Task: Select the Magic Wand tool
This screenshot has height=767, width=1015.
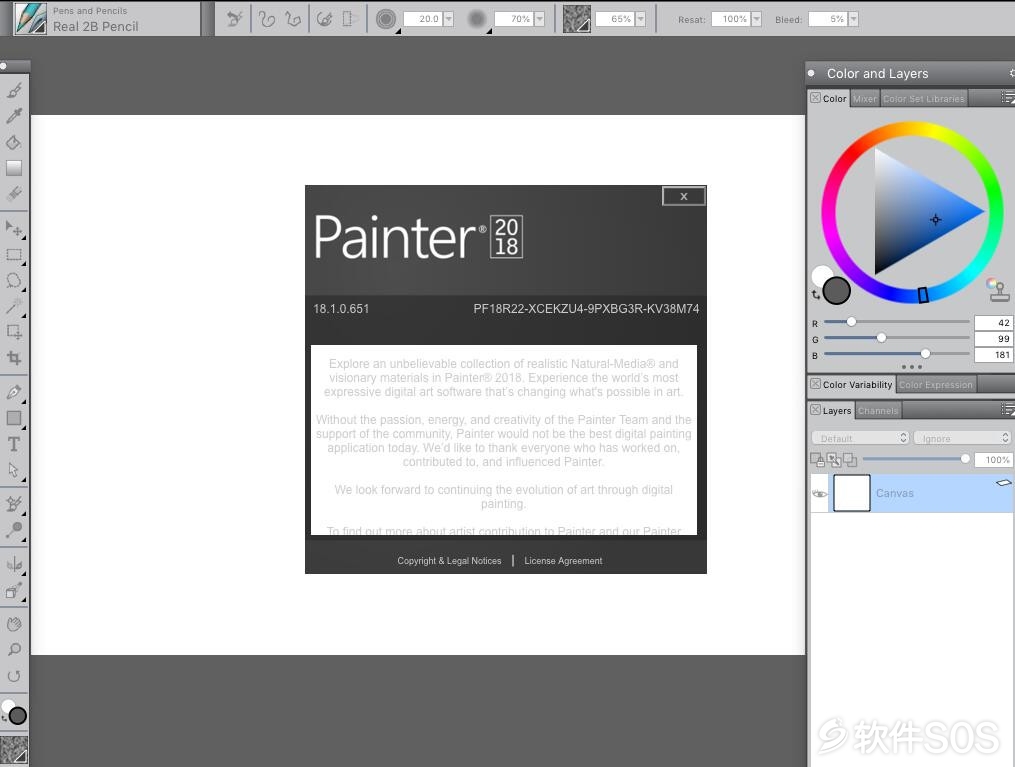Action: (14, 306)
